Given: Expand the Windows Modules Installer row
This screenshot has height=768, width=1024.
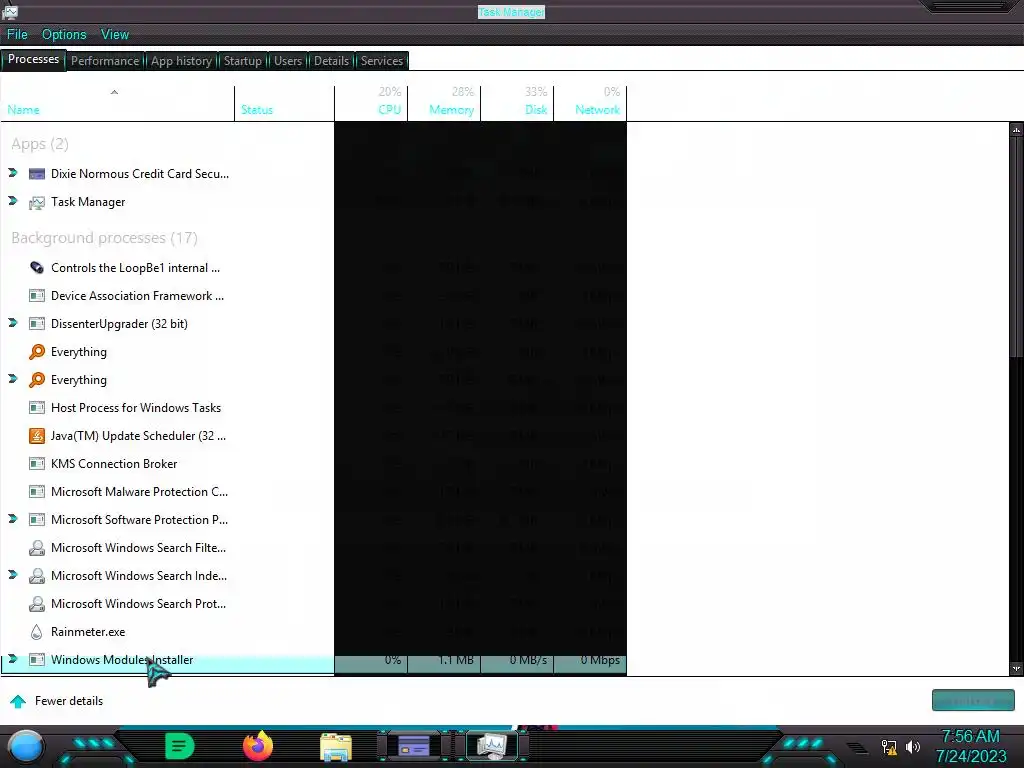Looking at the screenshot, I should [13, 659].
